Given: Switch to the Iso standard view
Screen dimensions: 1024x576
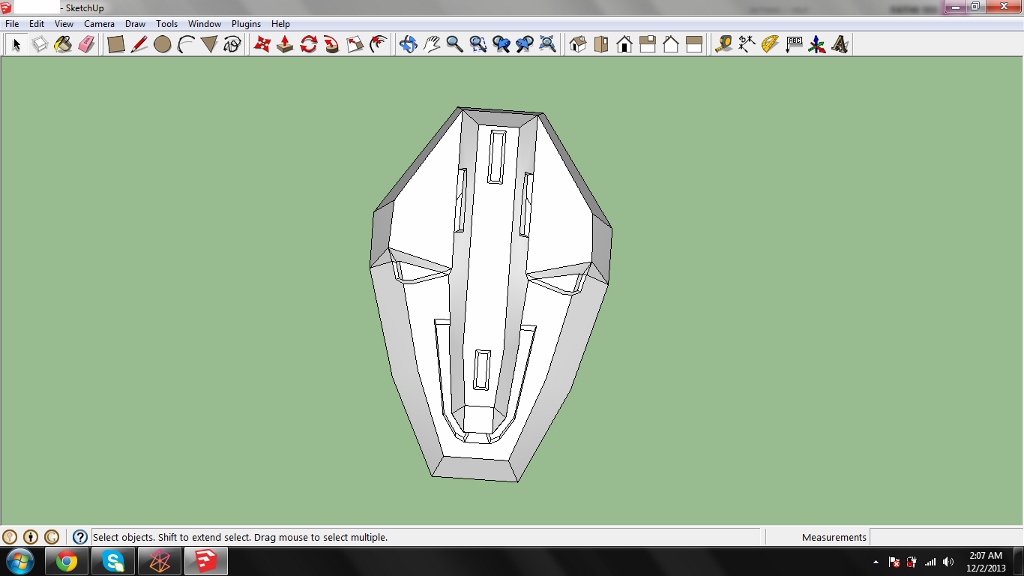Looking at the screenshot, I should [578, 44].
